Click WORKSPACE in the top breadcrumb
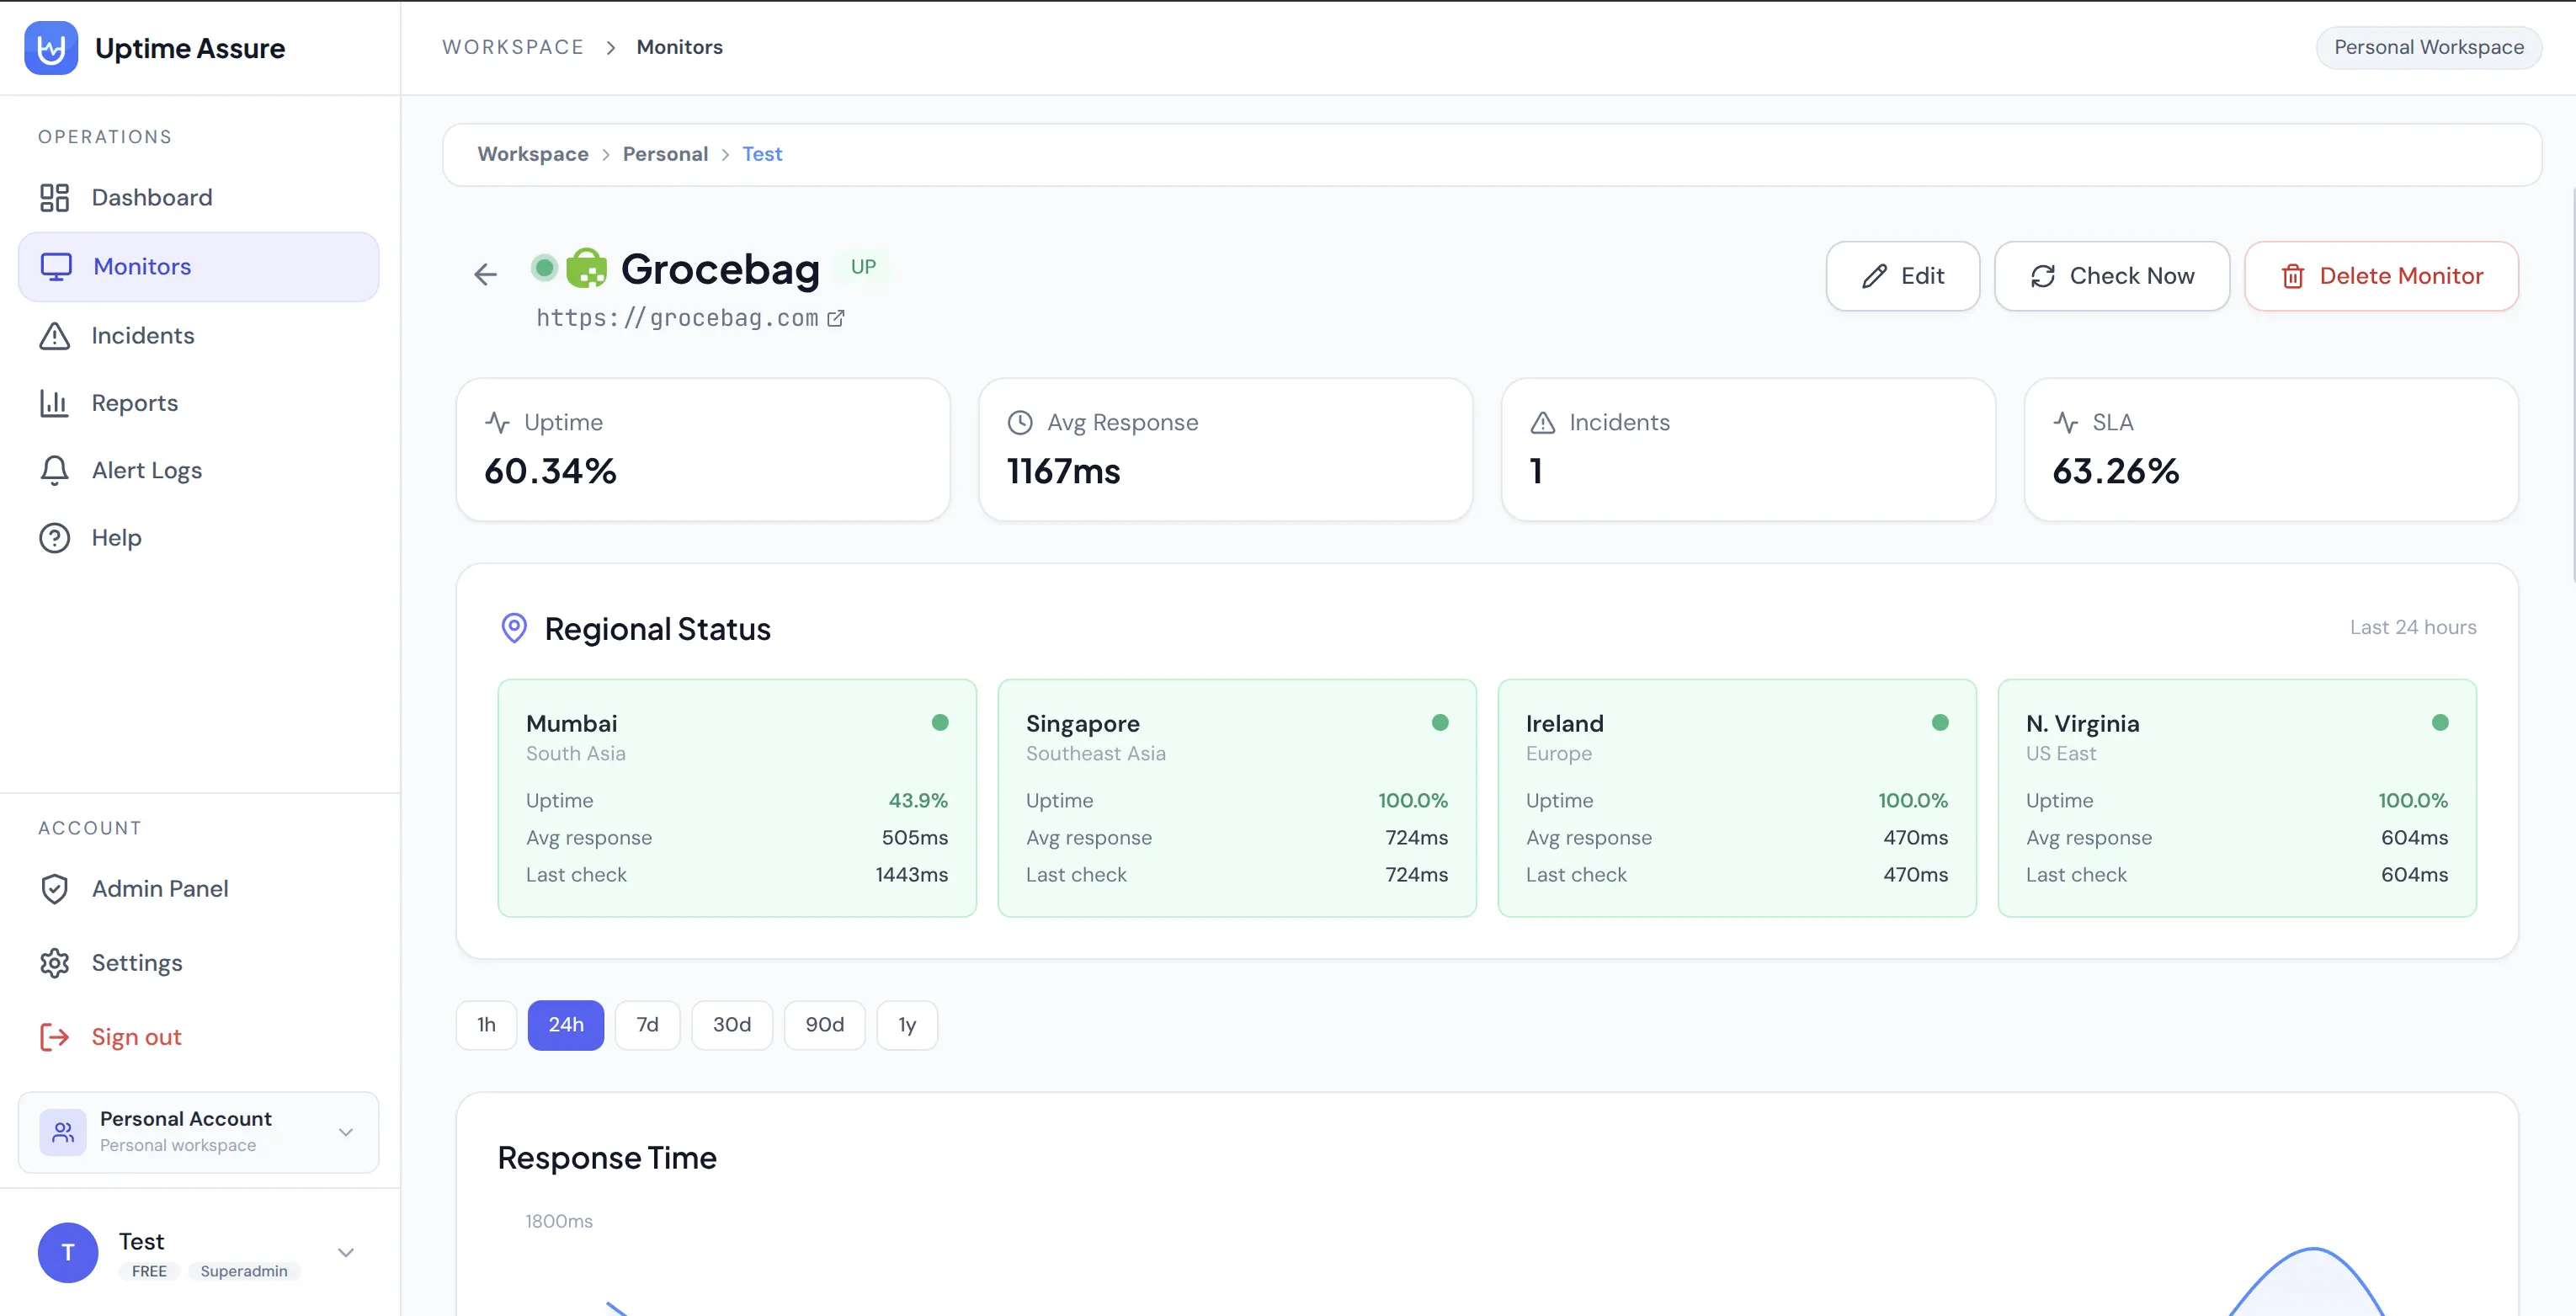This screenshot has width=2576, height=1316. [x=513, y=47]
